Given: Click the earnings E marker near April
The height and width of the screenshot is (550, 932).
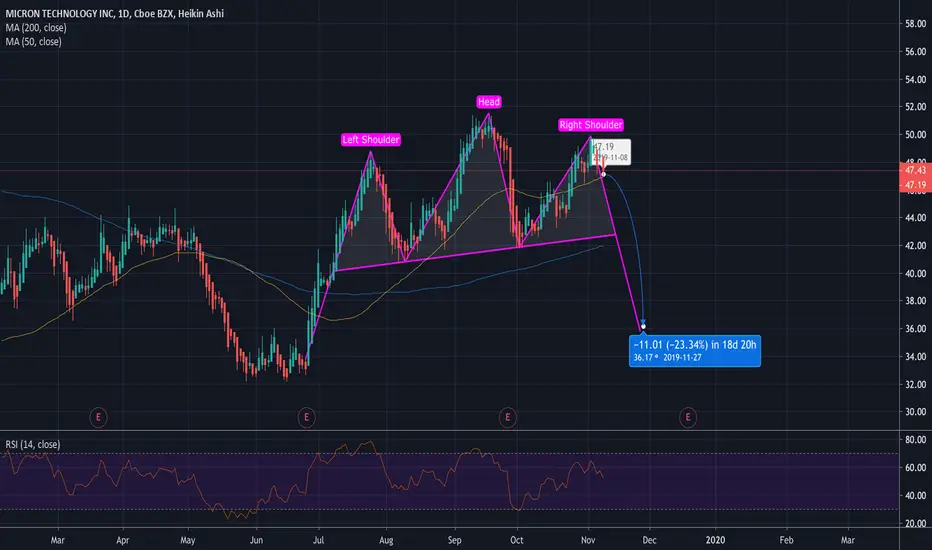Looking at the screenshot, I should pyautogui.click(x=98, y=417).
